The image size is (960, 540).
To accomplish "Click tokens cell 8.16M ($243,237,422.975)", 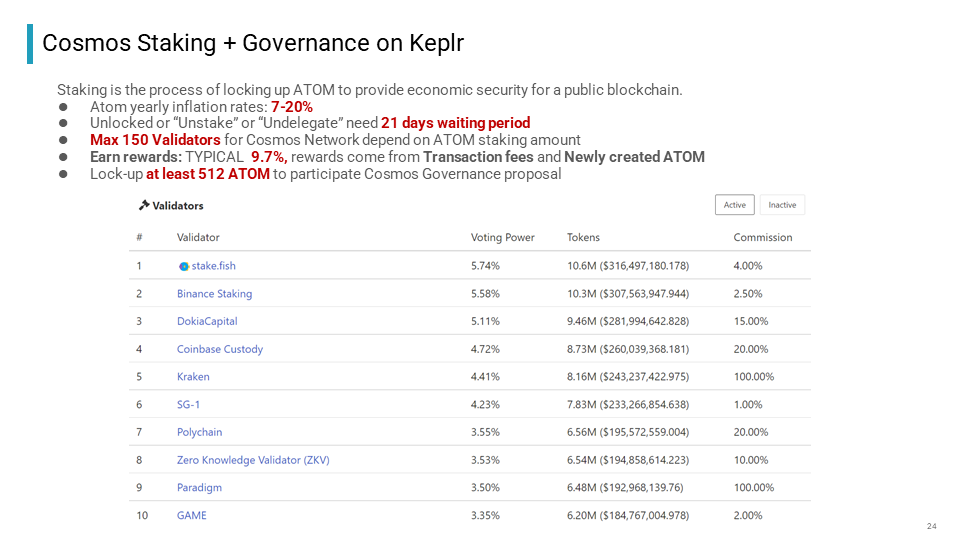I will coord(628,377).
